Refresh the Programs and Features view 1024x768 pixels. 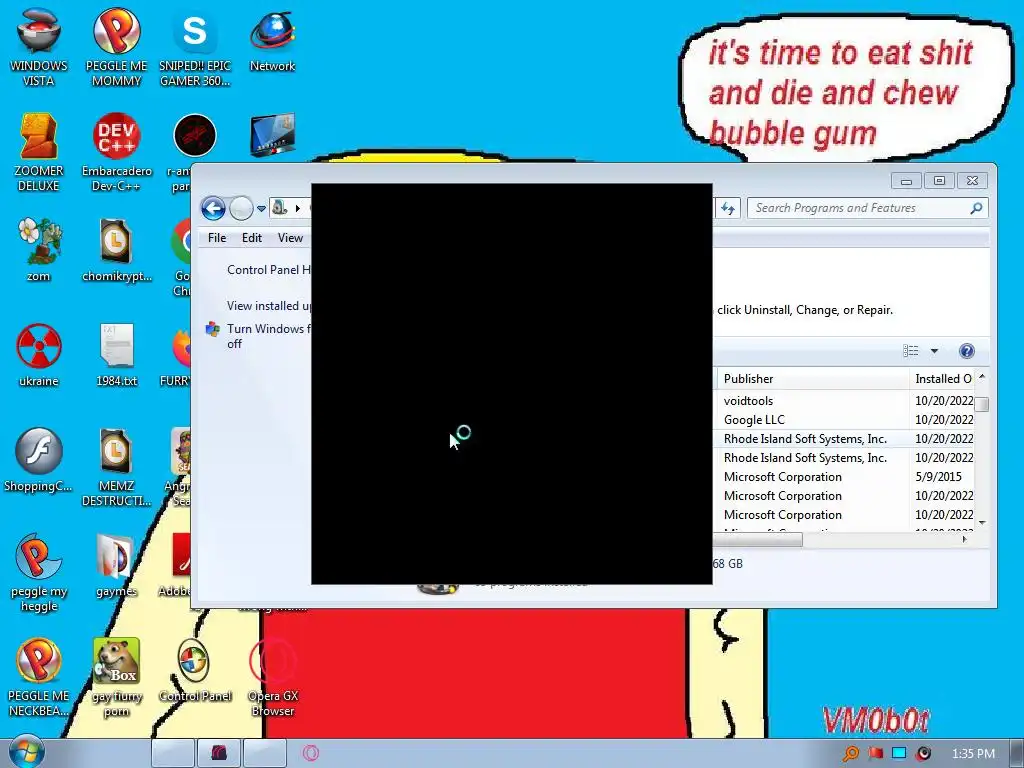[x=728, y=208]
